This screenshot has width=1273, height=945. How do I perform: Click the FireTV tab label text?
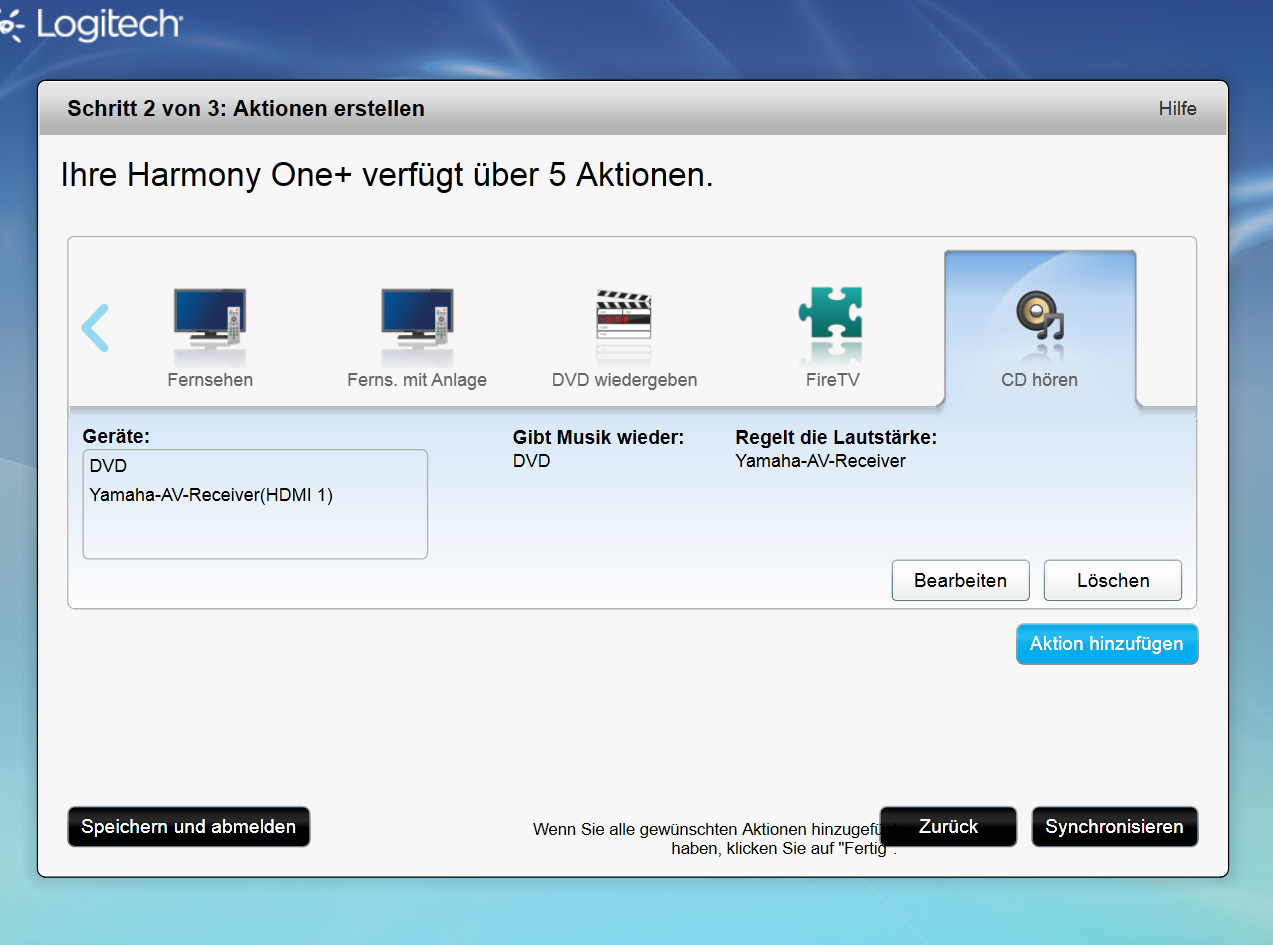click(x=832, y=380)
